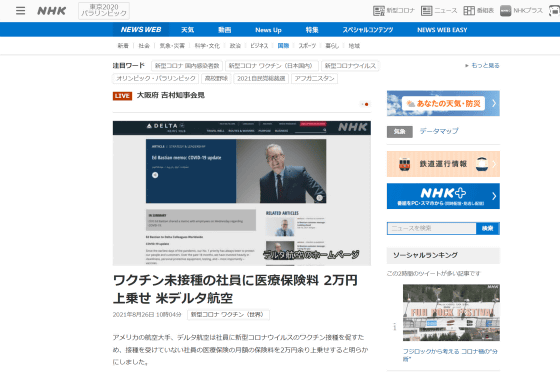Select the red carousel indicator dot
560x372 pixels.
[x=367, y=104]
